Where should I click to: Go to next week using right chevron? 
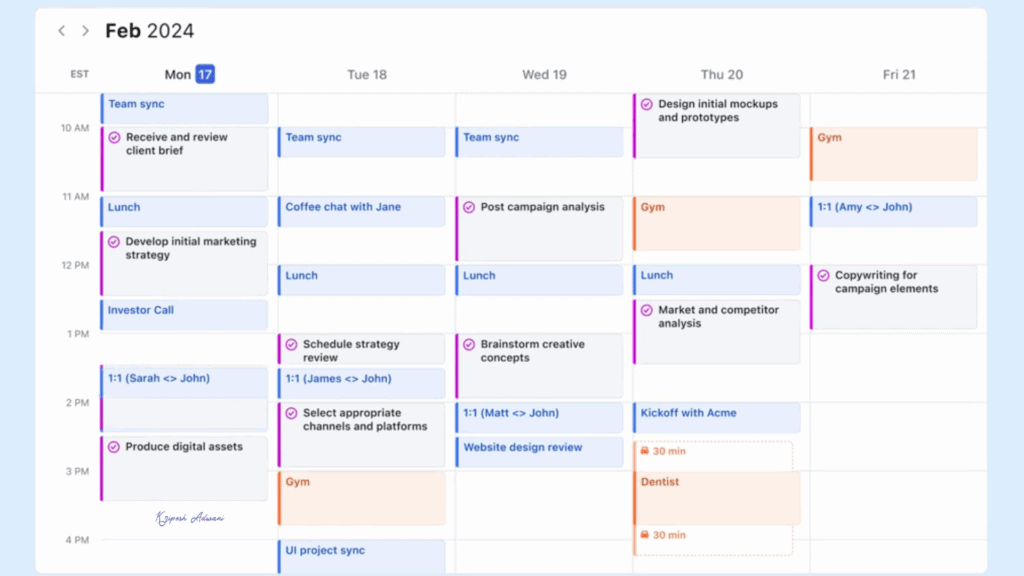click(x=85, y=31)
